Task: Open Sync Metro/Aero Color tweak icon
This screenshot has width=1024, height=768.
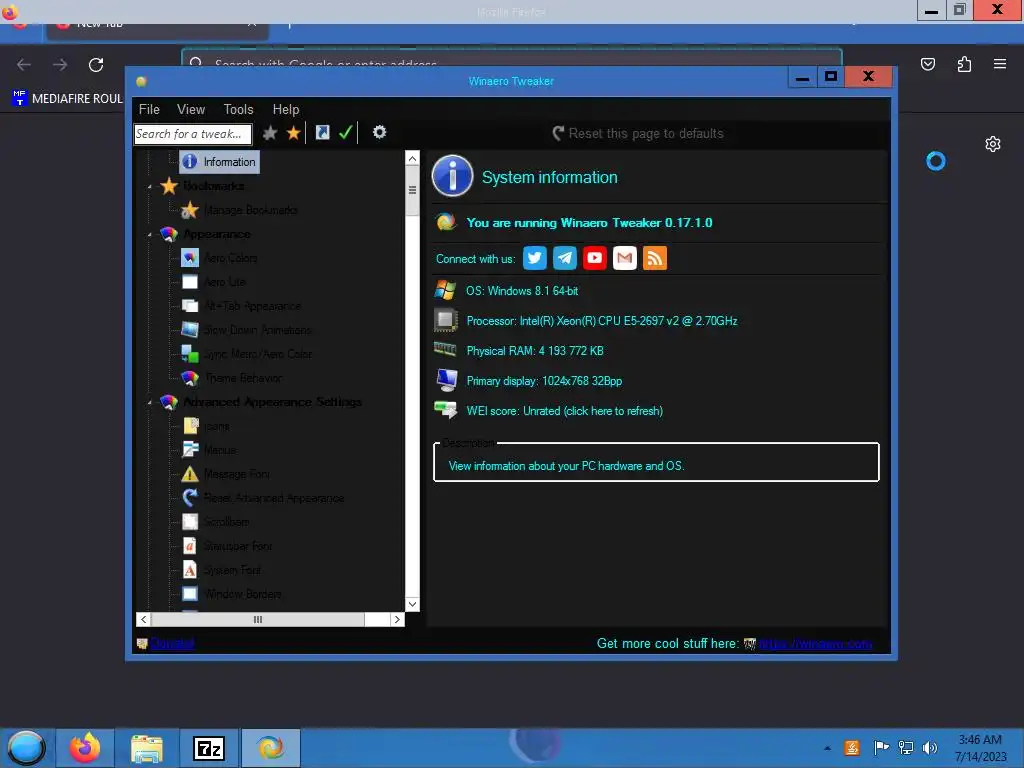Action: (x=189, y=354)
